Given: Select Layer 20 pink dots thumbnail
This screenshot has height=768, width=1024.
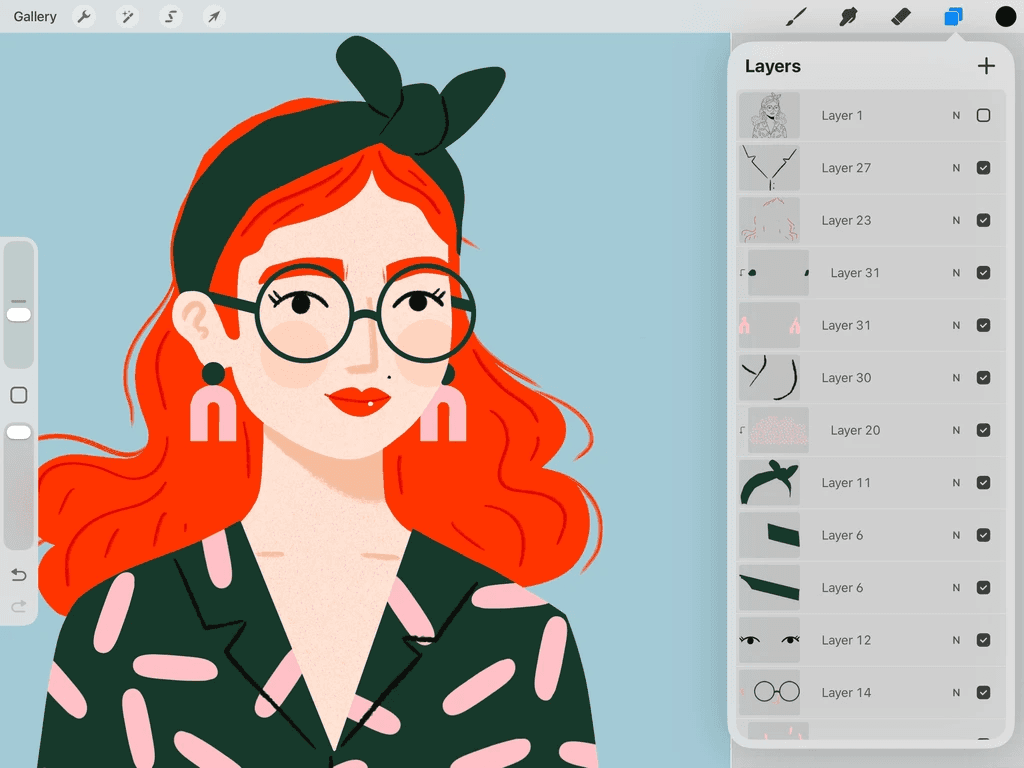Looking at the screenshot, I should 778,430.
